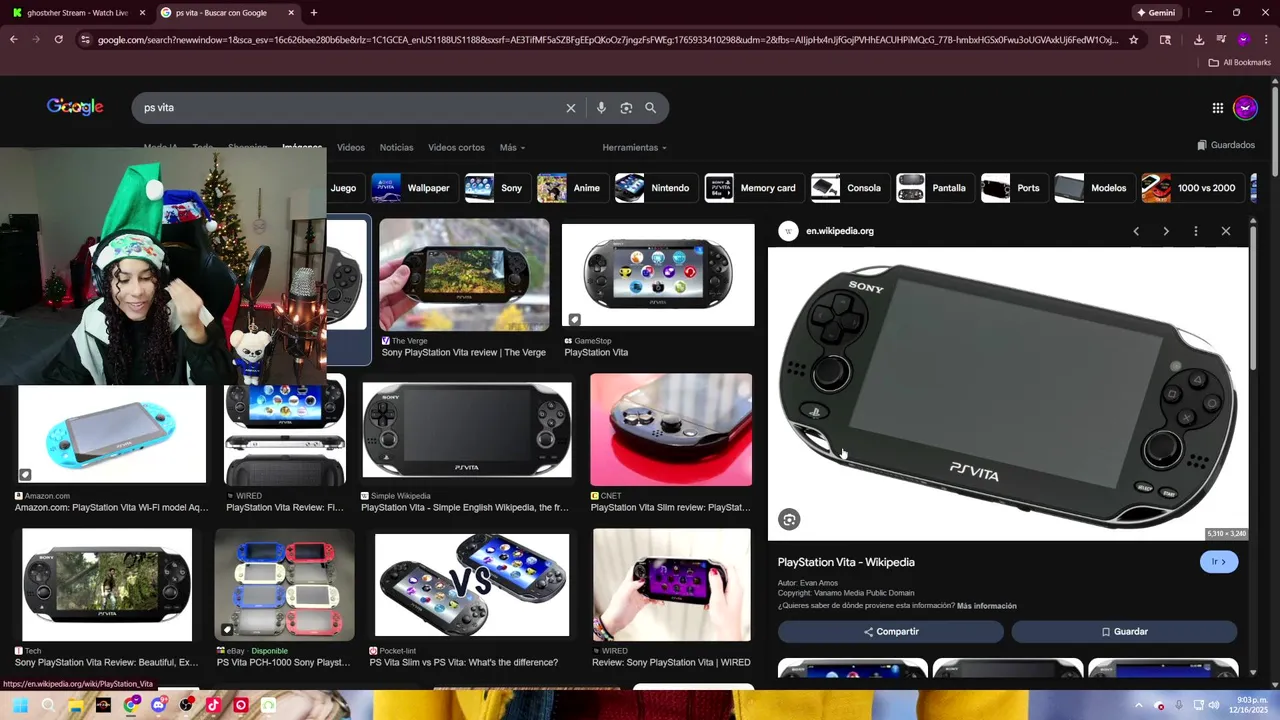Open Chrome downloads icon

(x=1199, y=40)
